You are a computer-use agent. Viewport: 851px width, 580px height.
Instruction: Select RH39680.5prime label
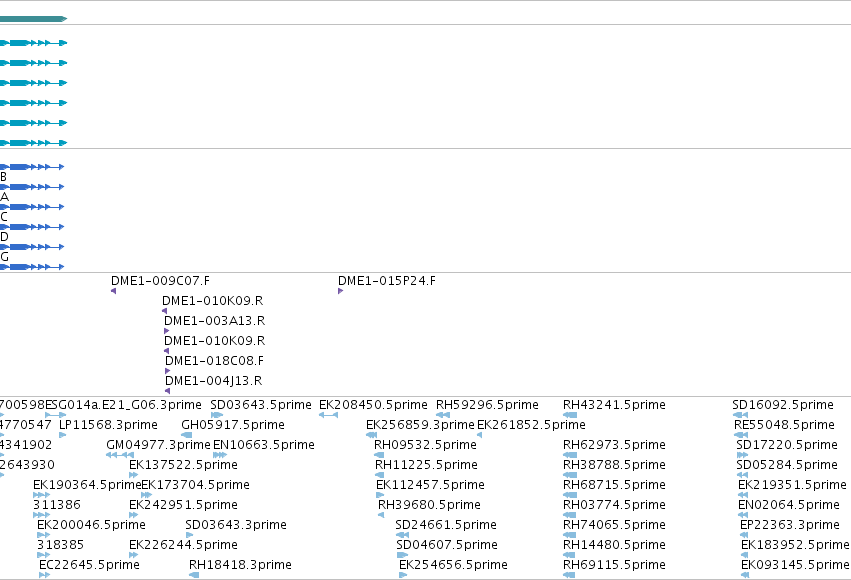tap(429, 505)
